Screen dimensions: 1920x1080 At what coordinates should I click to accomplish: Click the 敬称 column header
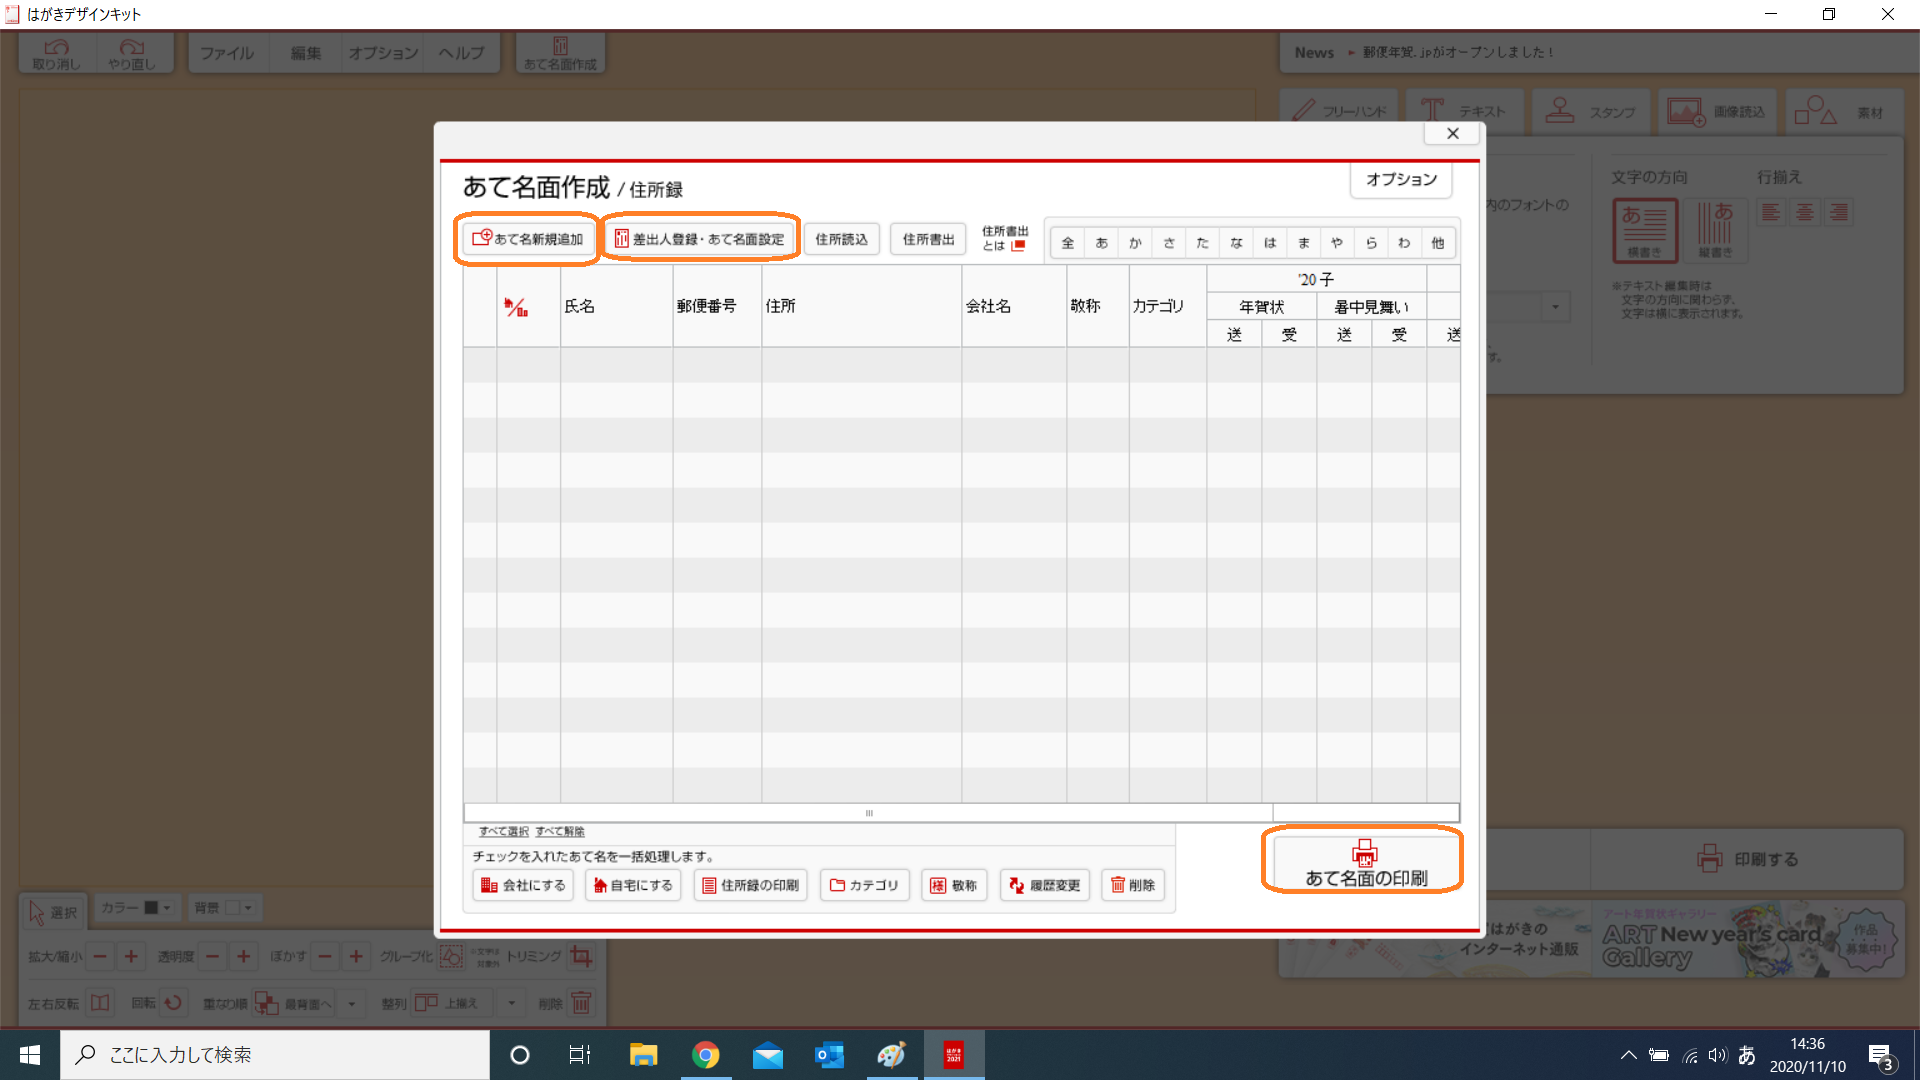tap(1098, 307)
